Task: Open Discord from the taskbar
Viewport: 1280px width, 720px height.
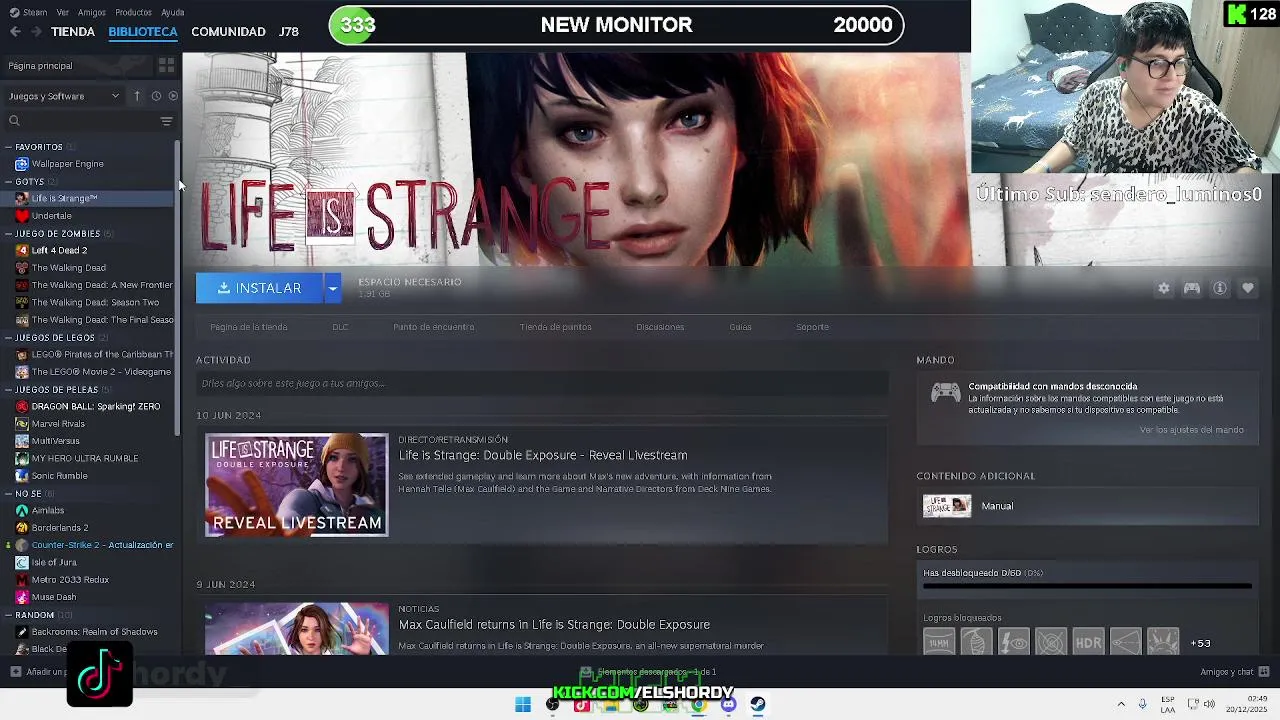Action: [x=728, y=705]
